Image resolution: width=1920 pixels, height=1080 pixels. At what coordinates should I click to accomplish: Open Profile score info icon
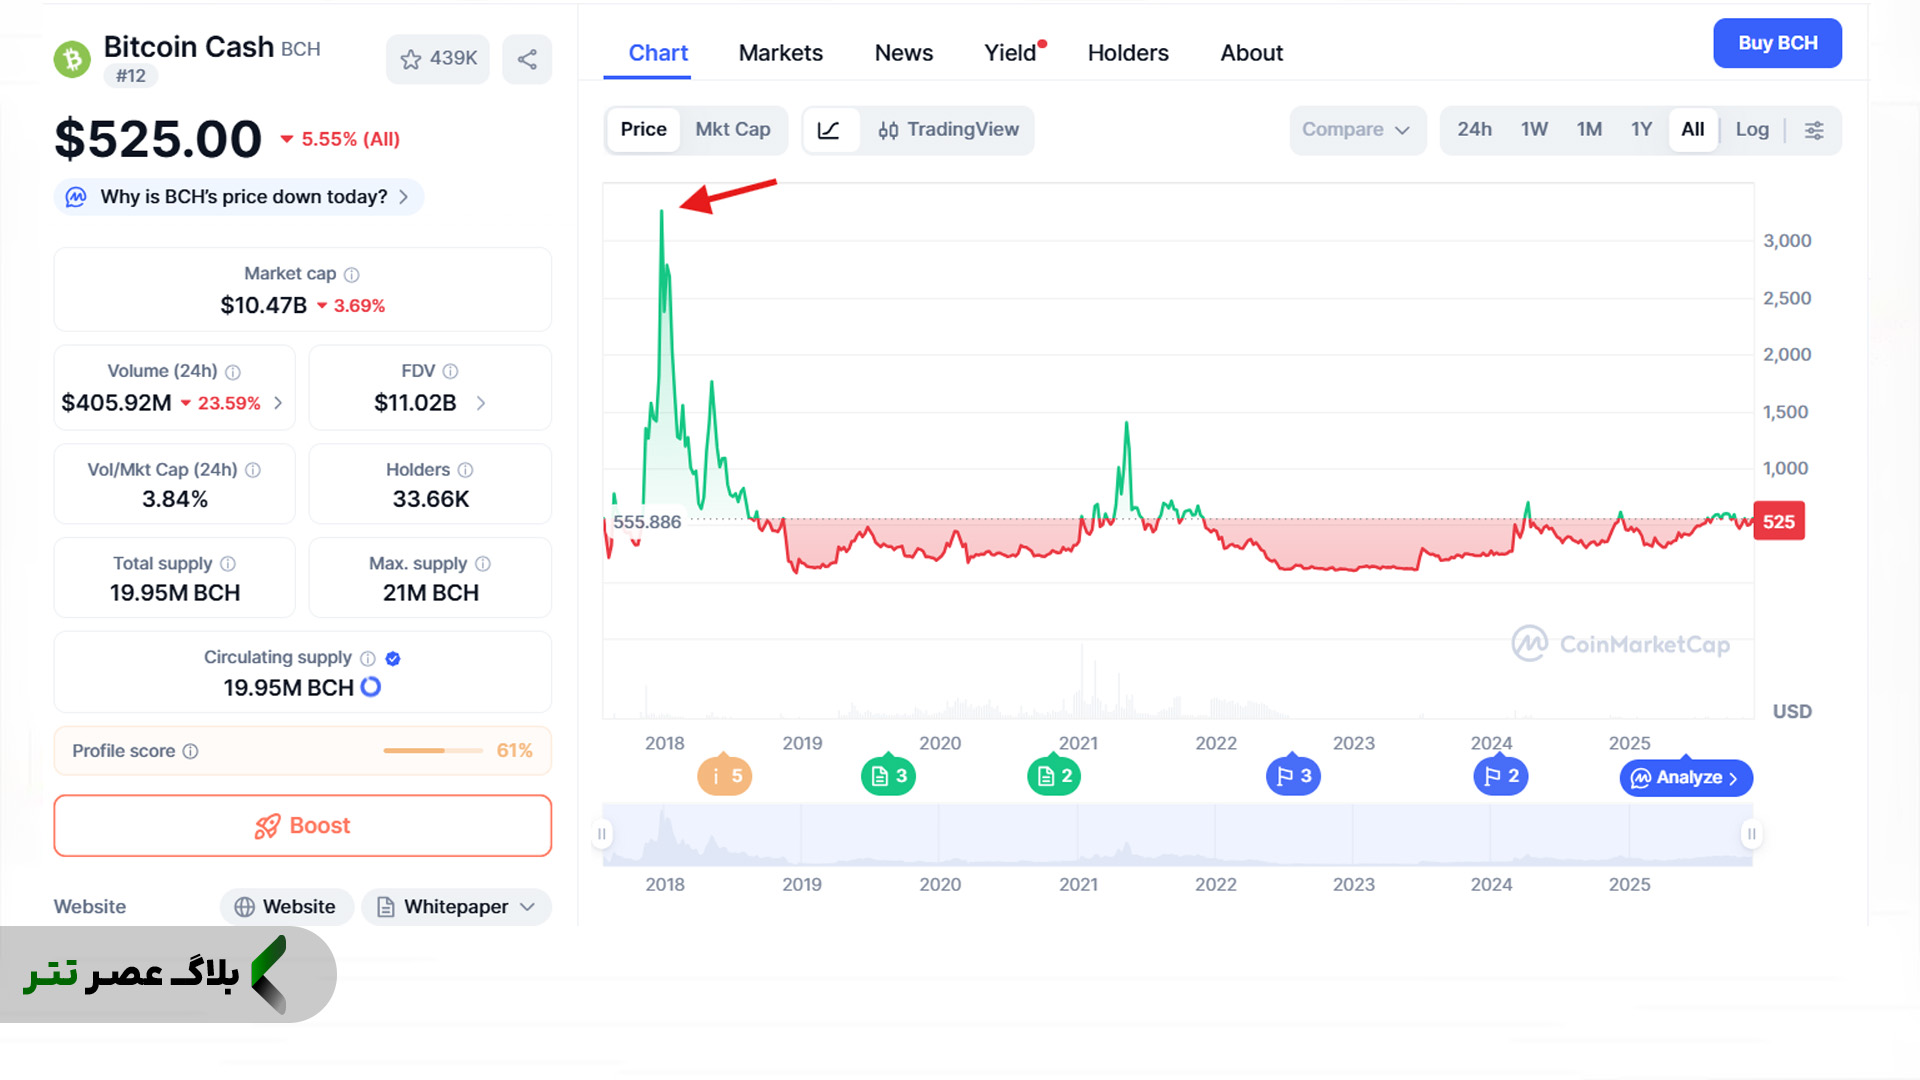pos(190,751)
